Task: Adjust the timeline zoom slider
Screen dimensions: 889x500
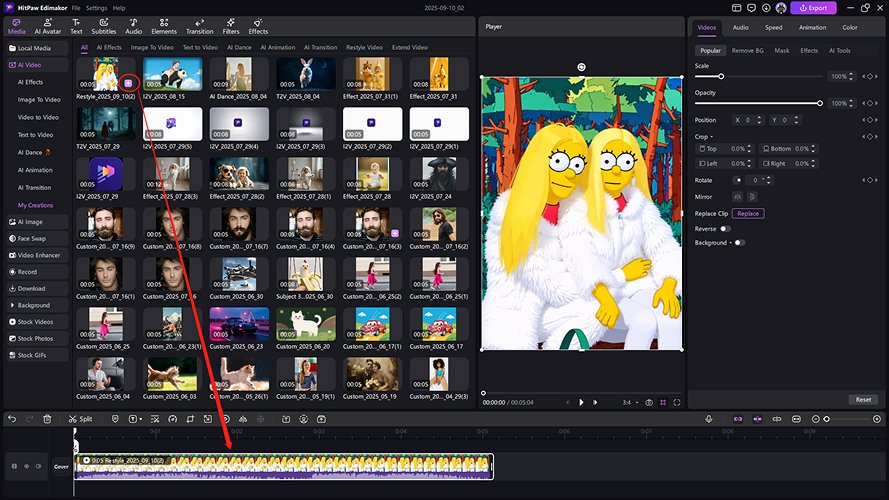Action: [848, 419]
